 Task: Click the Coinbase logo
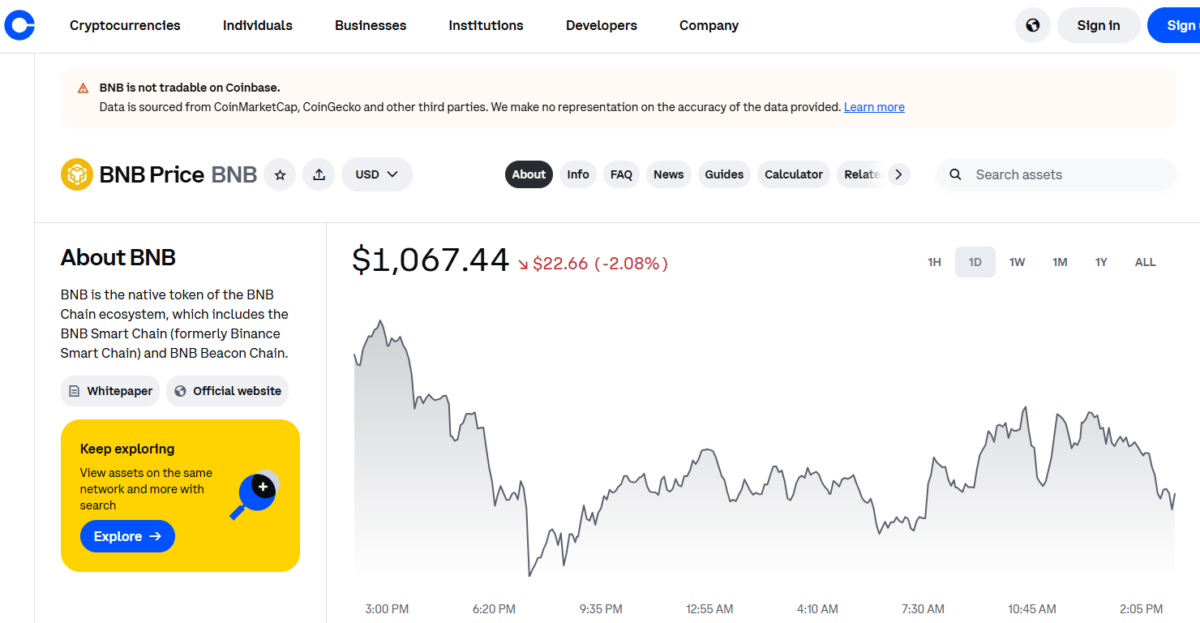(x=19, y=25)
